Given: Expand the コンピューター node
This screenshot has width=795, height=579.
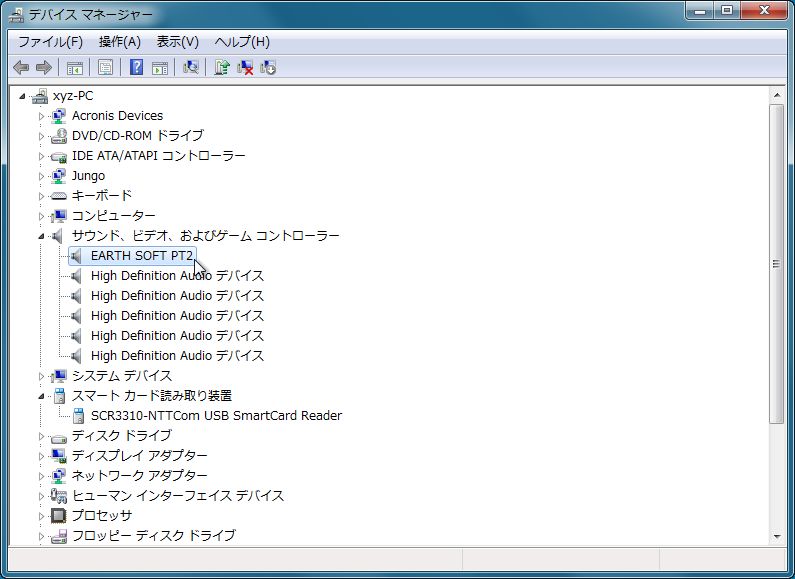Looking at the screenshot, I should pyautogui.click(x=42, y=216).
